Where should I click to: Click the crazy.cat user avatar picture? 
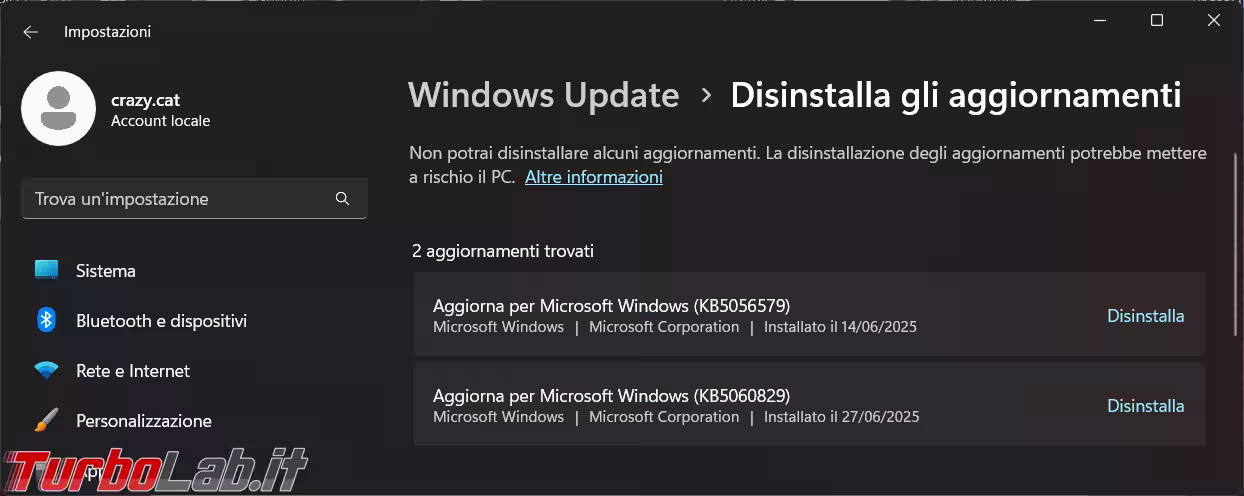point(58,108)
